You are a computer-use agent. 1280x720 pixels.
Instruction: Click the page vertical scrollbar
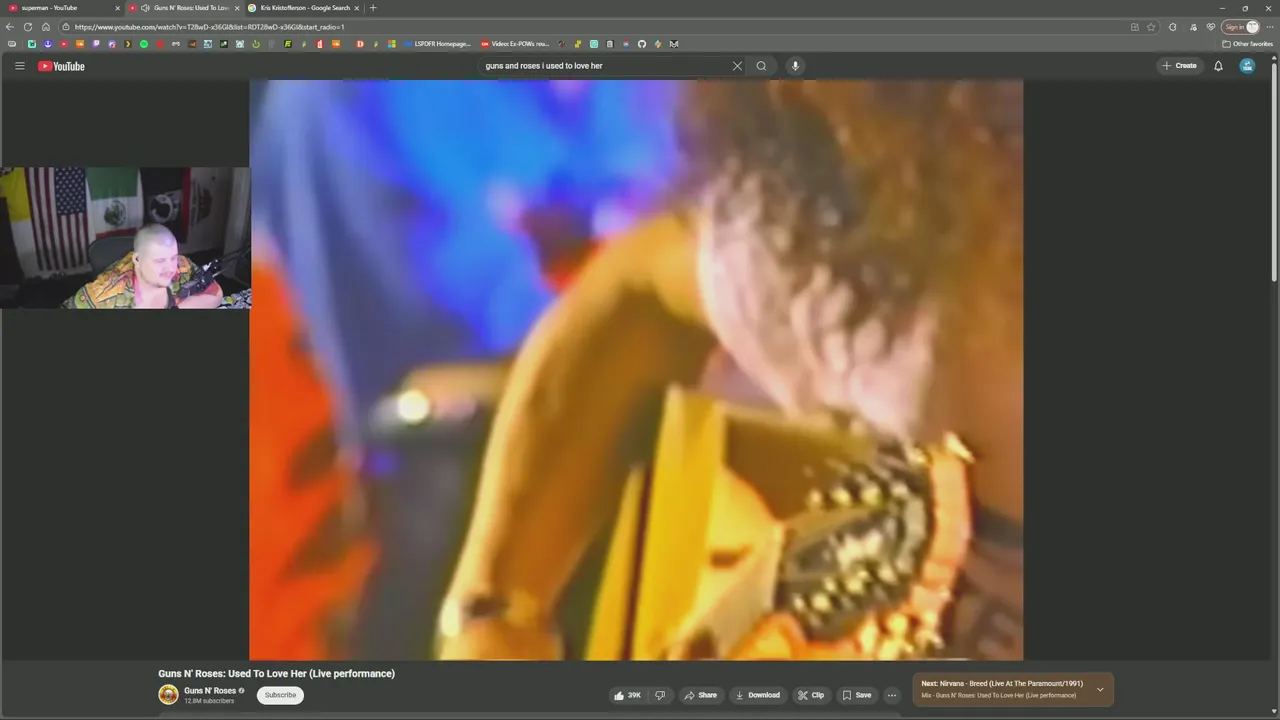point(1274,170)
